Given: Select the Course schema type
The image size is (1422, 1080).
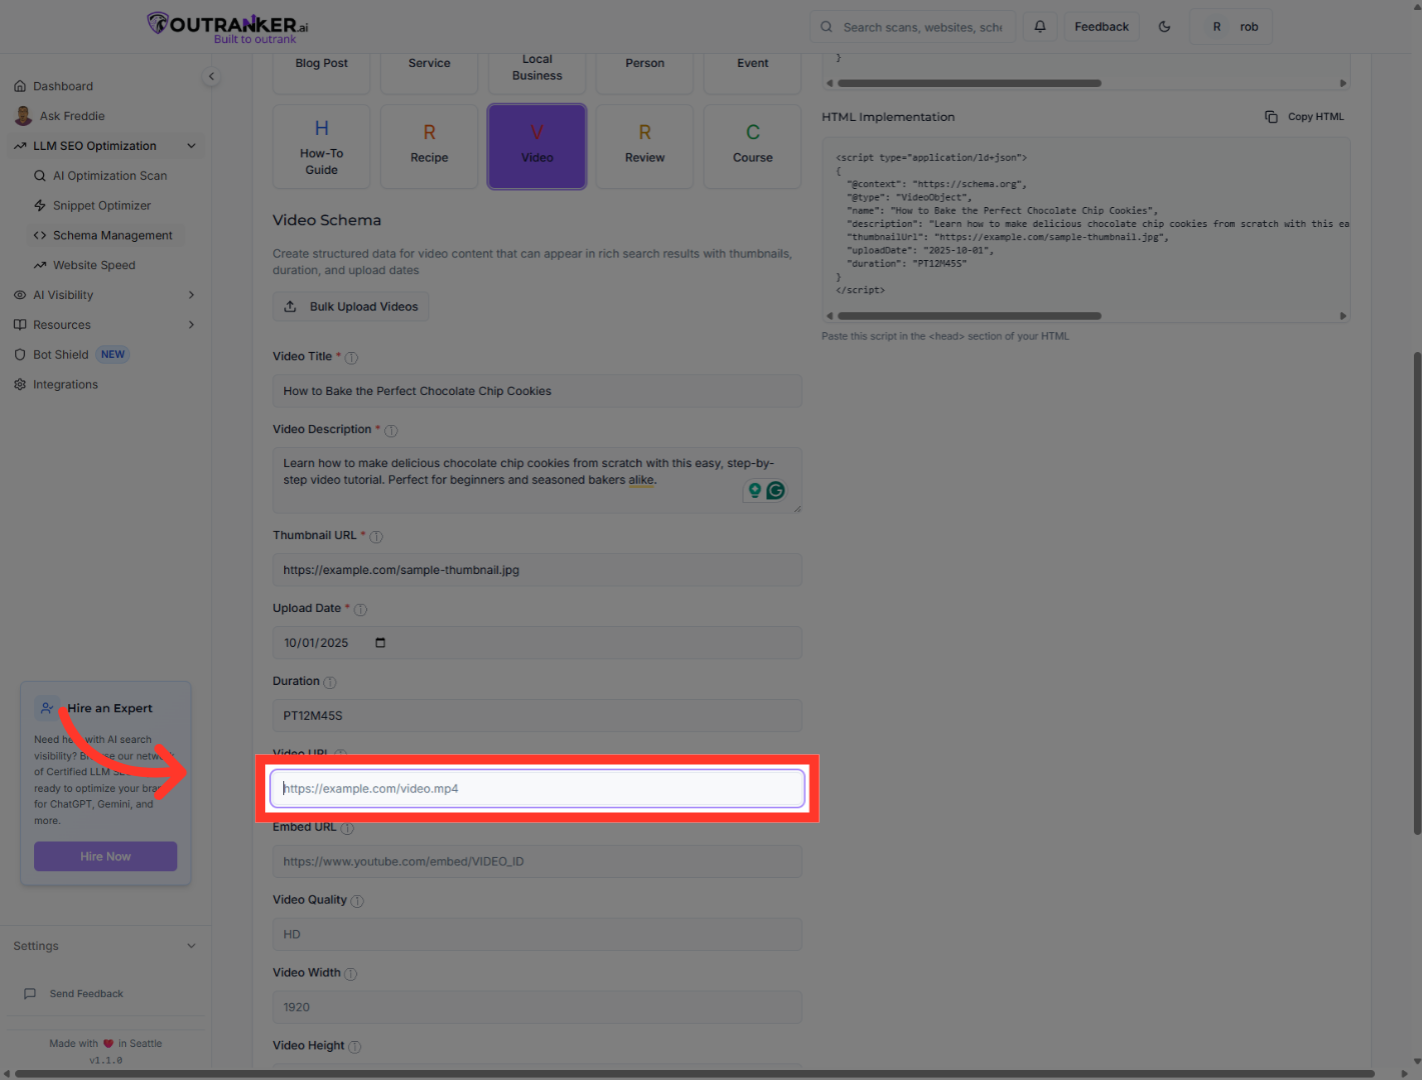Looking at the screenshot, I should (753, 147).
